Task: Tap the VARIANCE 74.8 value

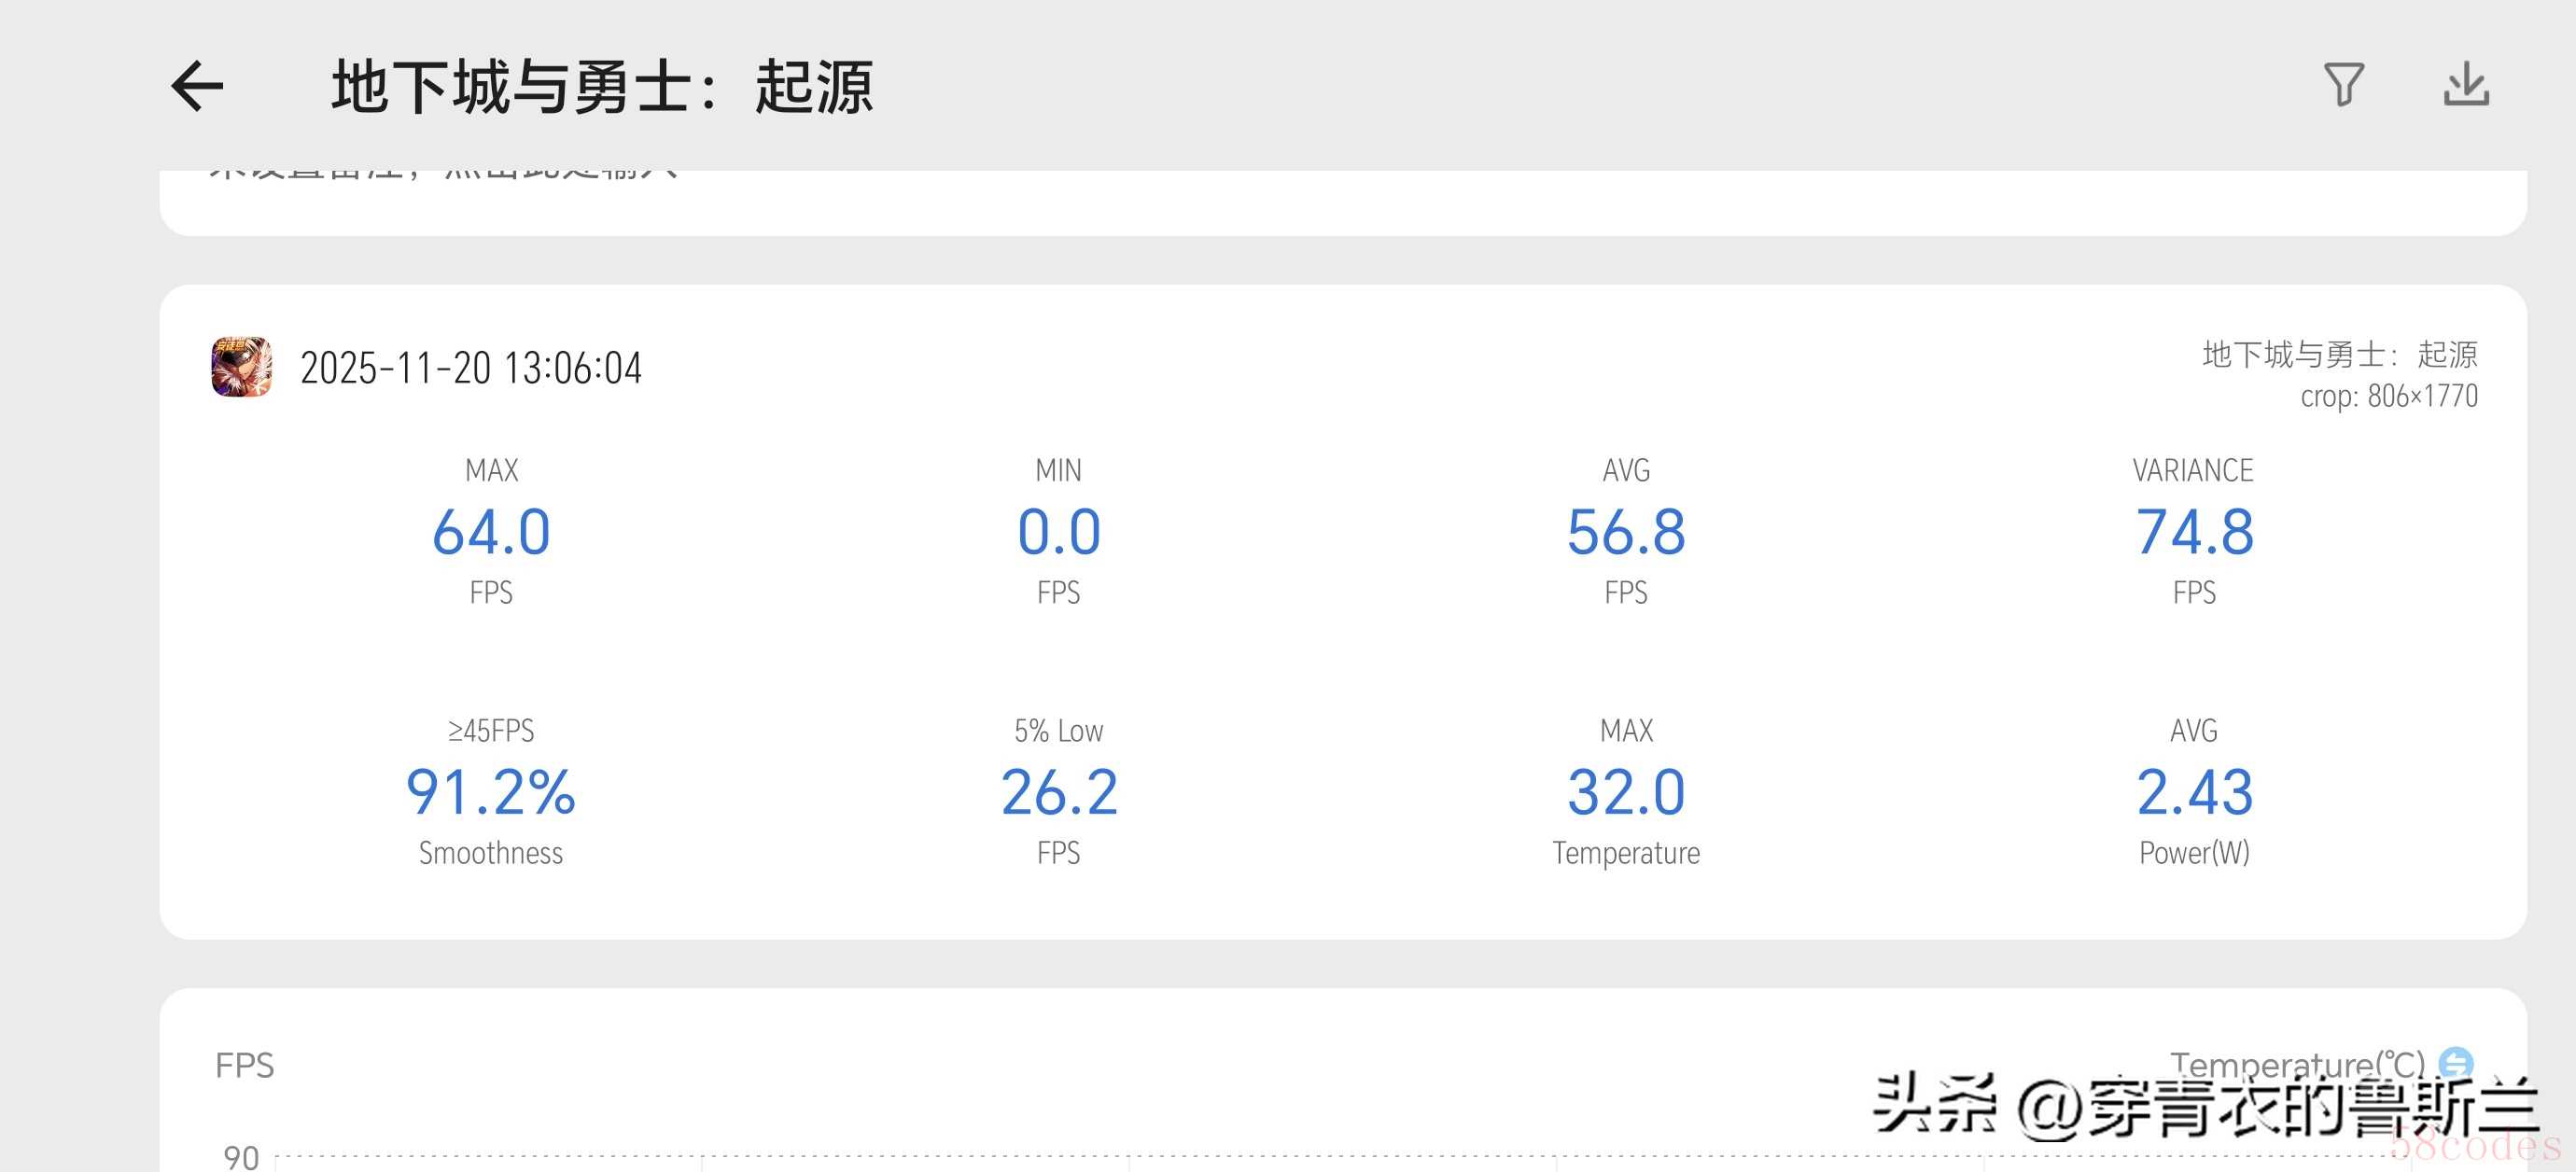Action: [x=2194, y=531]
